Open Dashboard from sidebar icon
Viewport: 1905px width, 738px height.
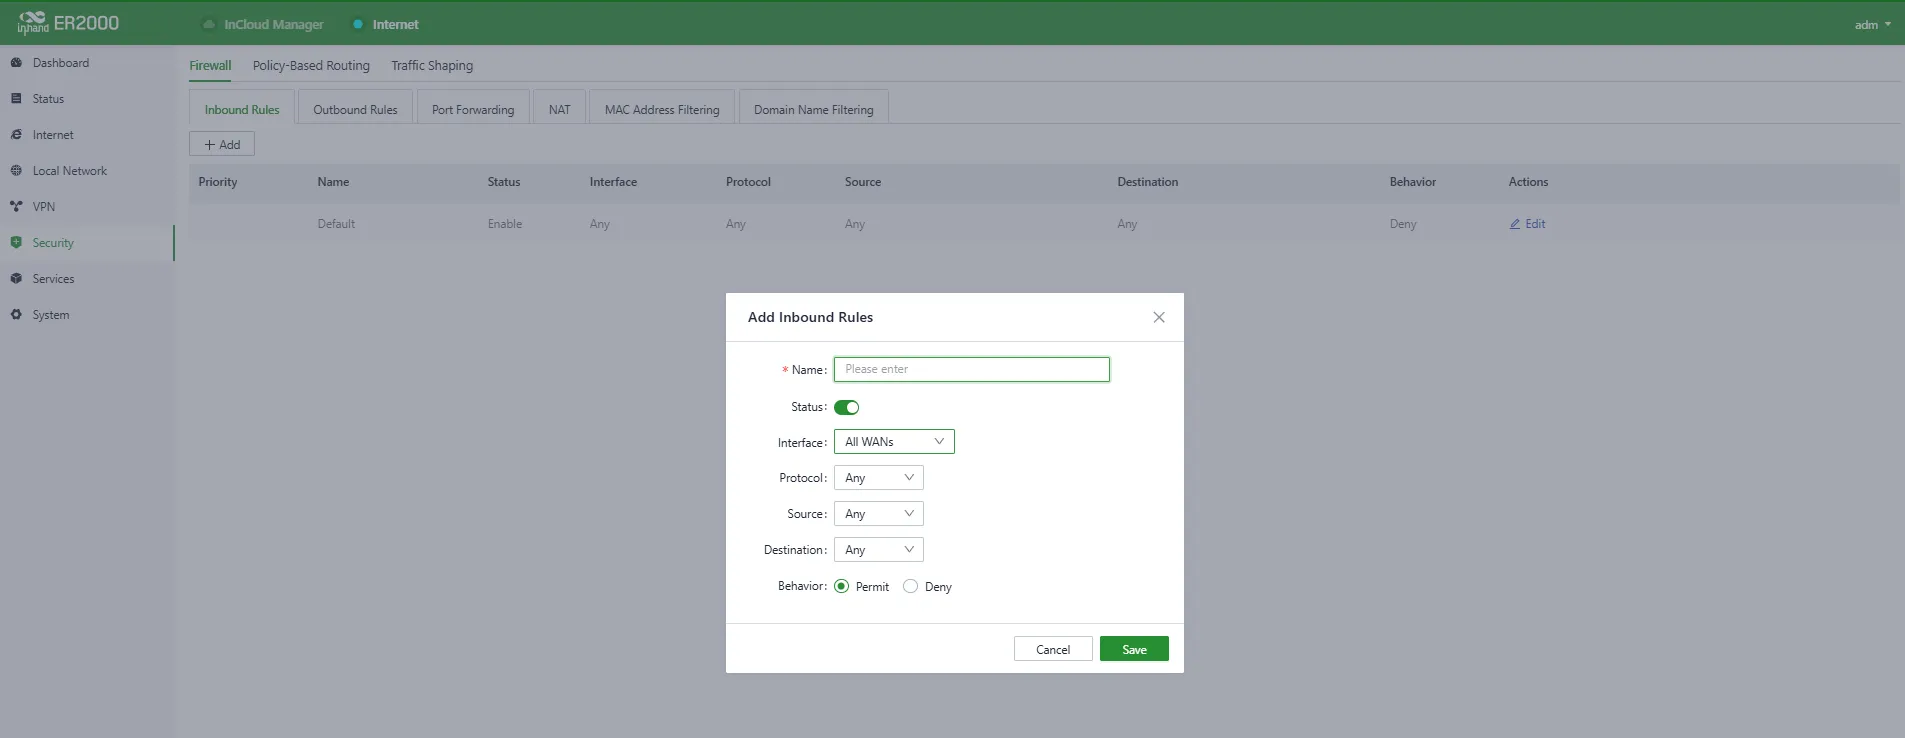[16, 63]
